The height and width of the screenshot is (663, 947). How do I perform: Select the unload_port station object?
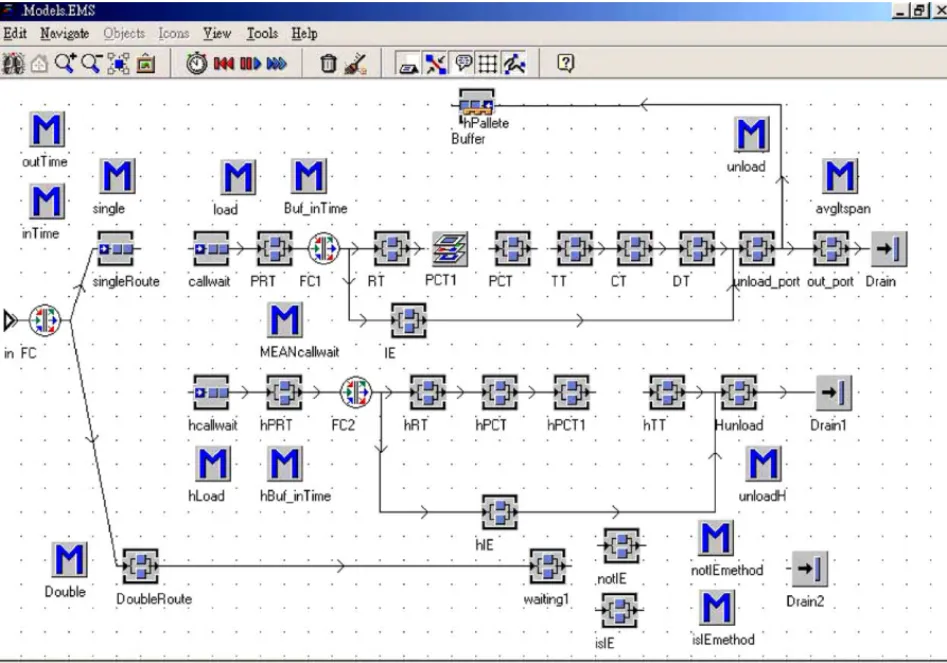756,248
